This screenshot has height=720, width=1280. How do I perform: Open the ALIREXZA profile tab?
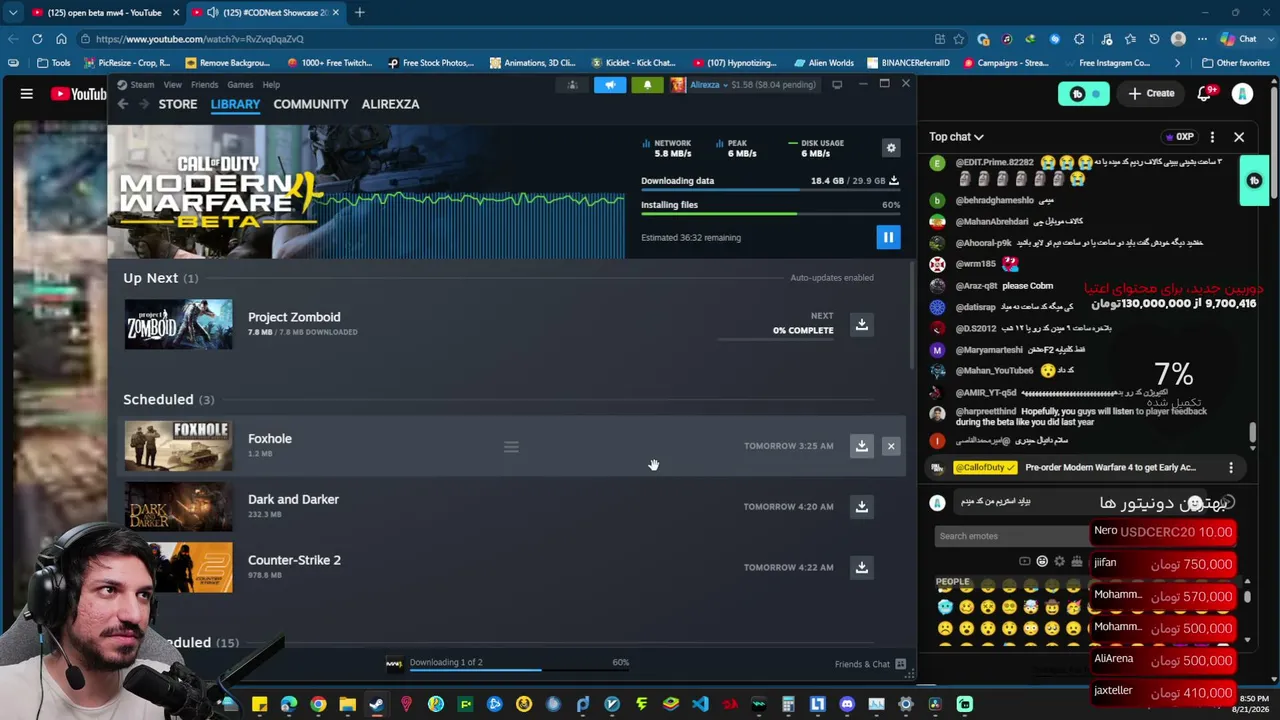[390, 104]
